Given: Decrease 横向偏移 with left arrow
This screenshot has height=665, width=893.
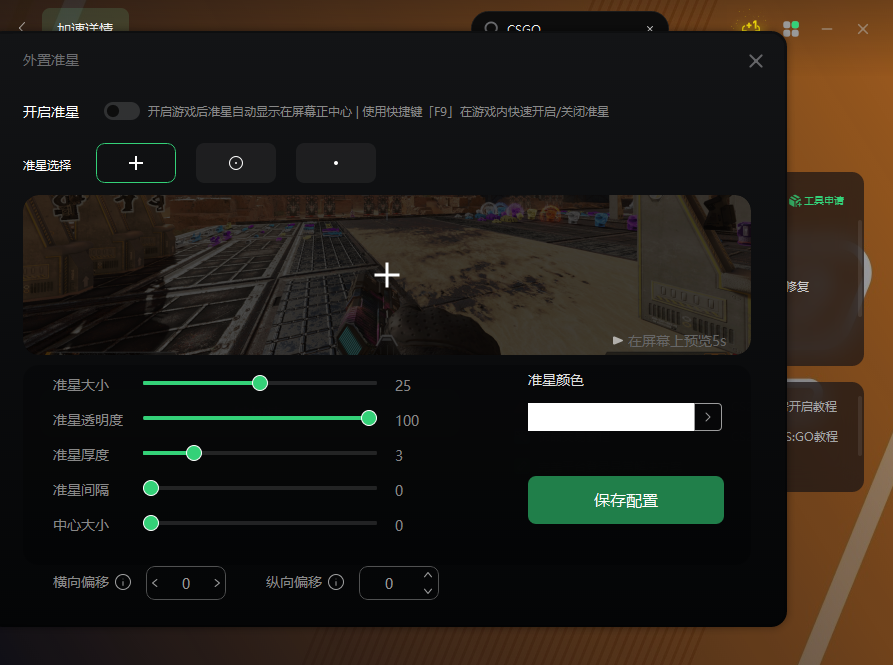Looking at the screenshot, I should point(155,583).
